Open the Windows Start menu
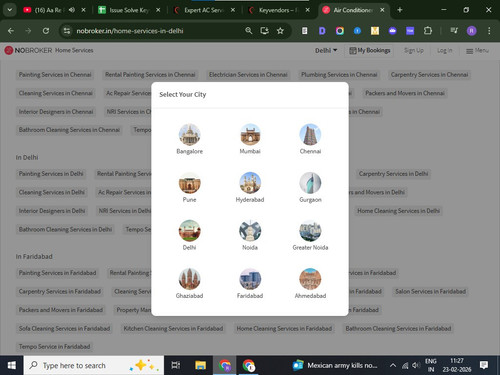Screen dimensions: 500x375 12,366
